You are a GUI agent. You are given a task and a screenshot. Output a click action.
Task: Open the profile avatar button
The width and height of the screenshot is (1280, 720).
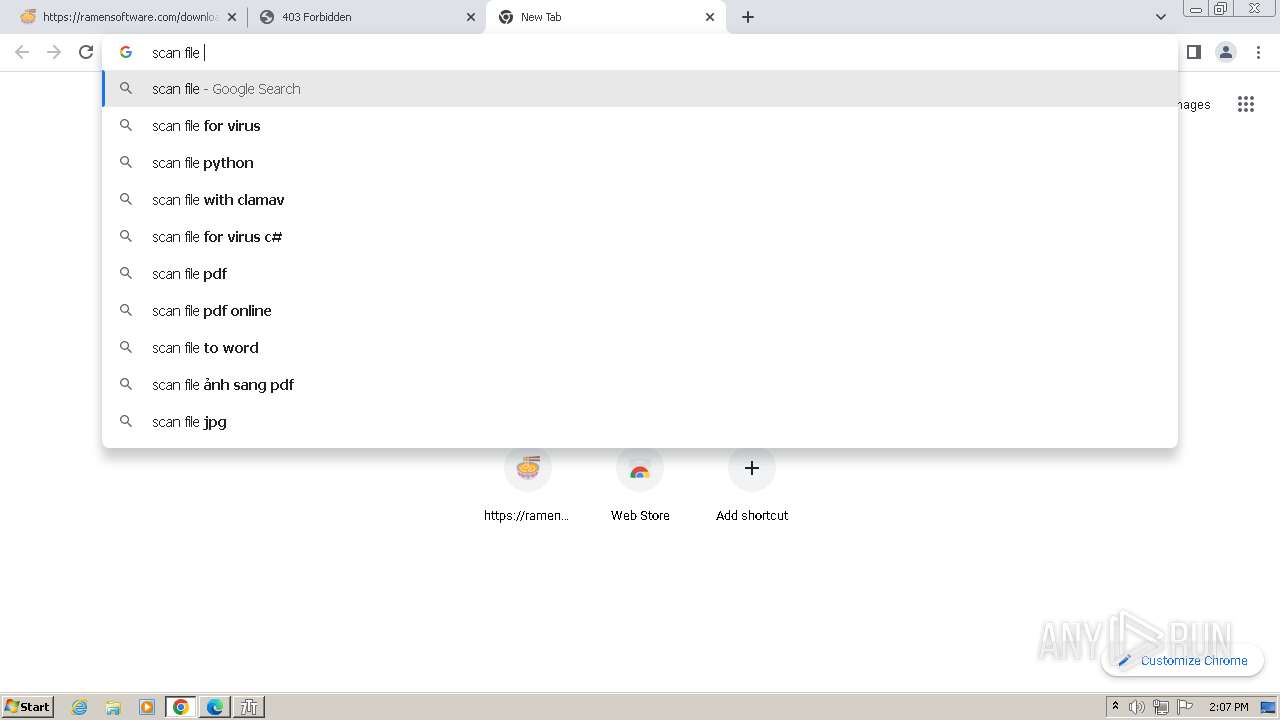(x=1225, y=52)
